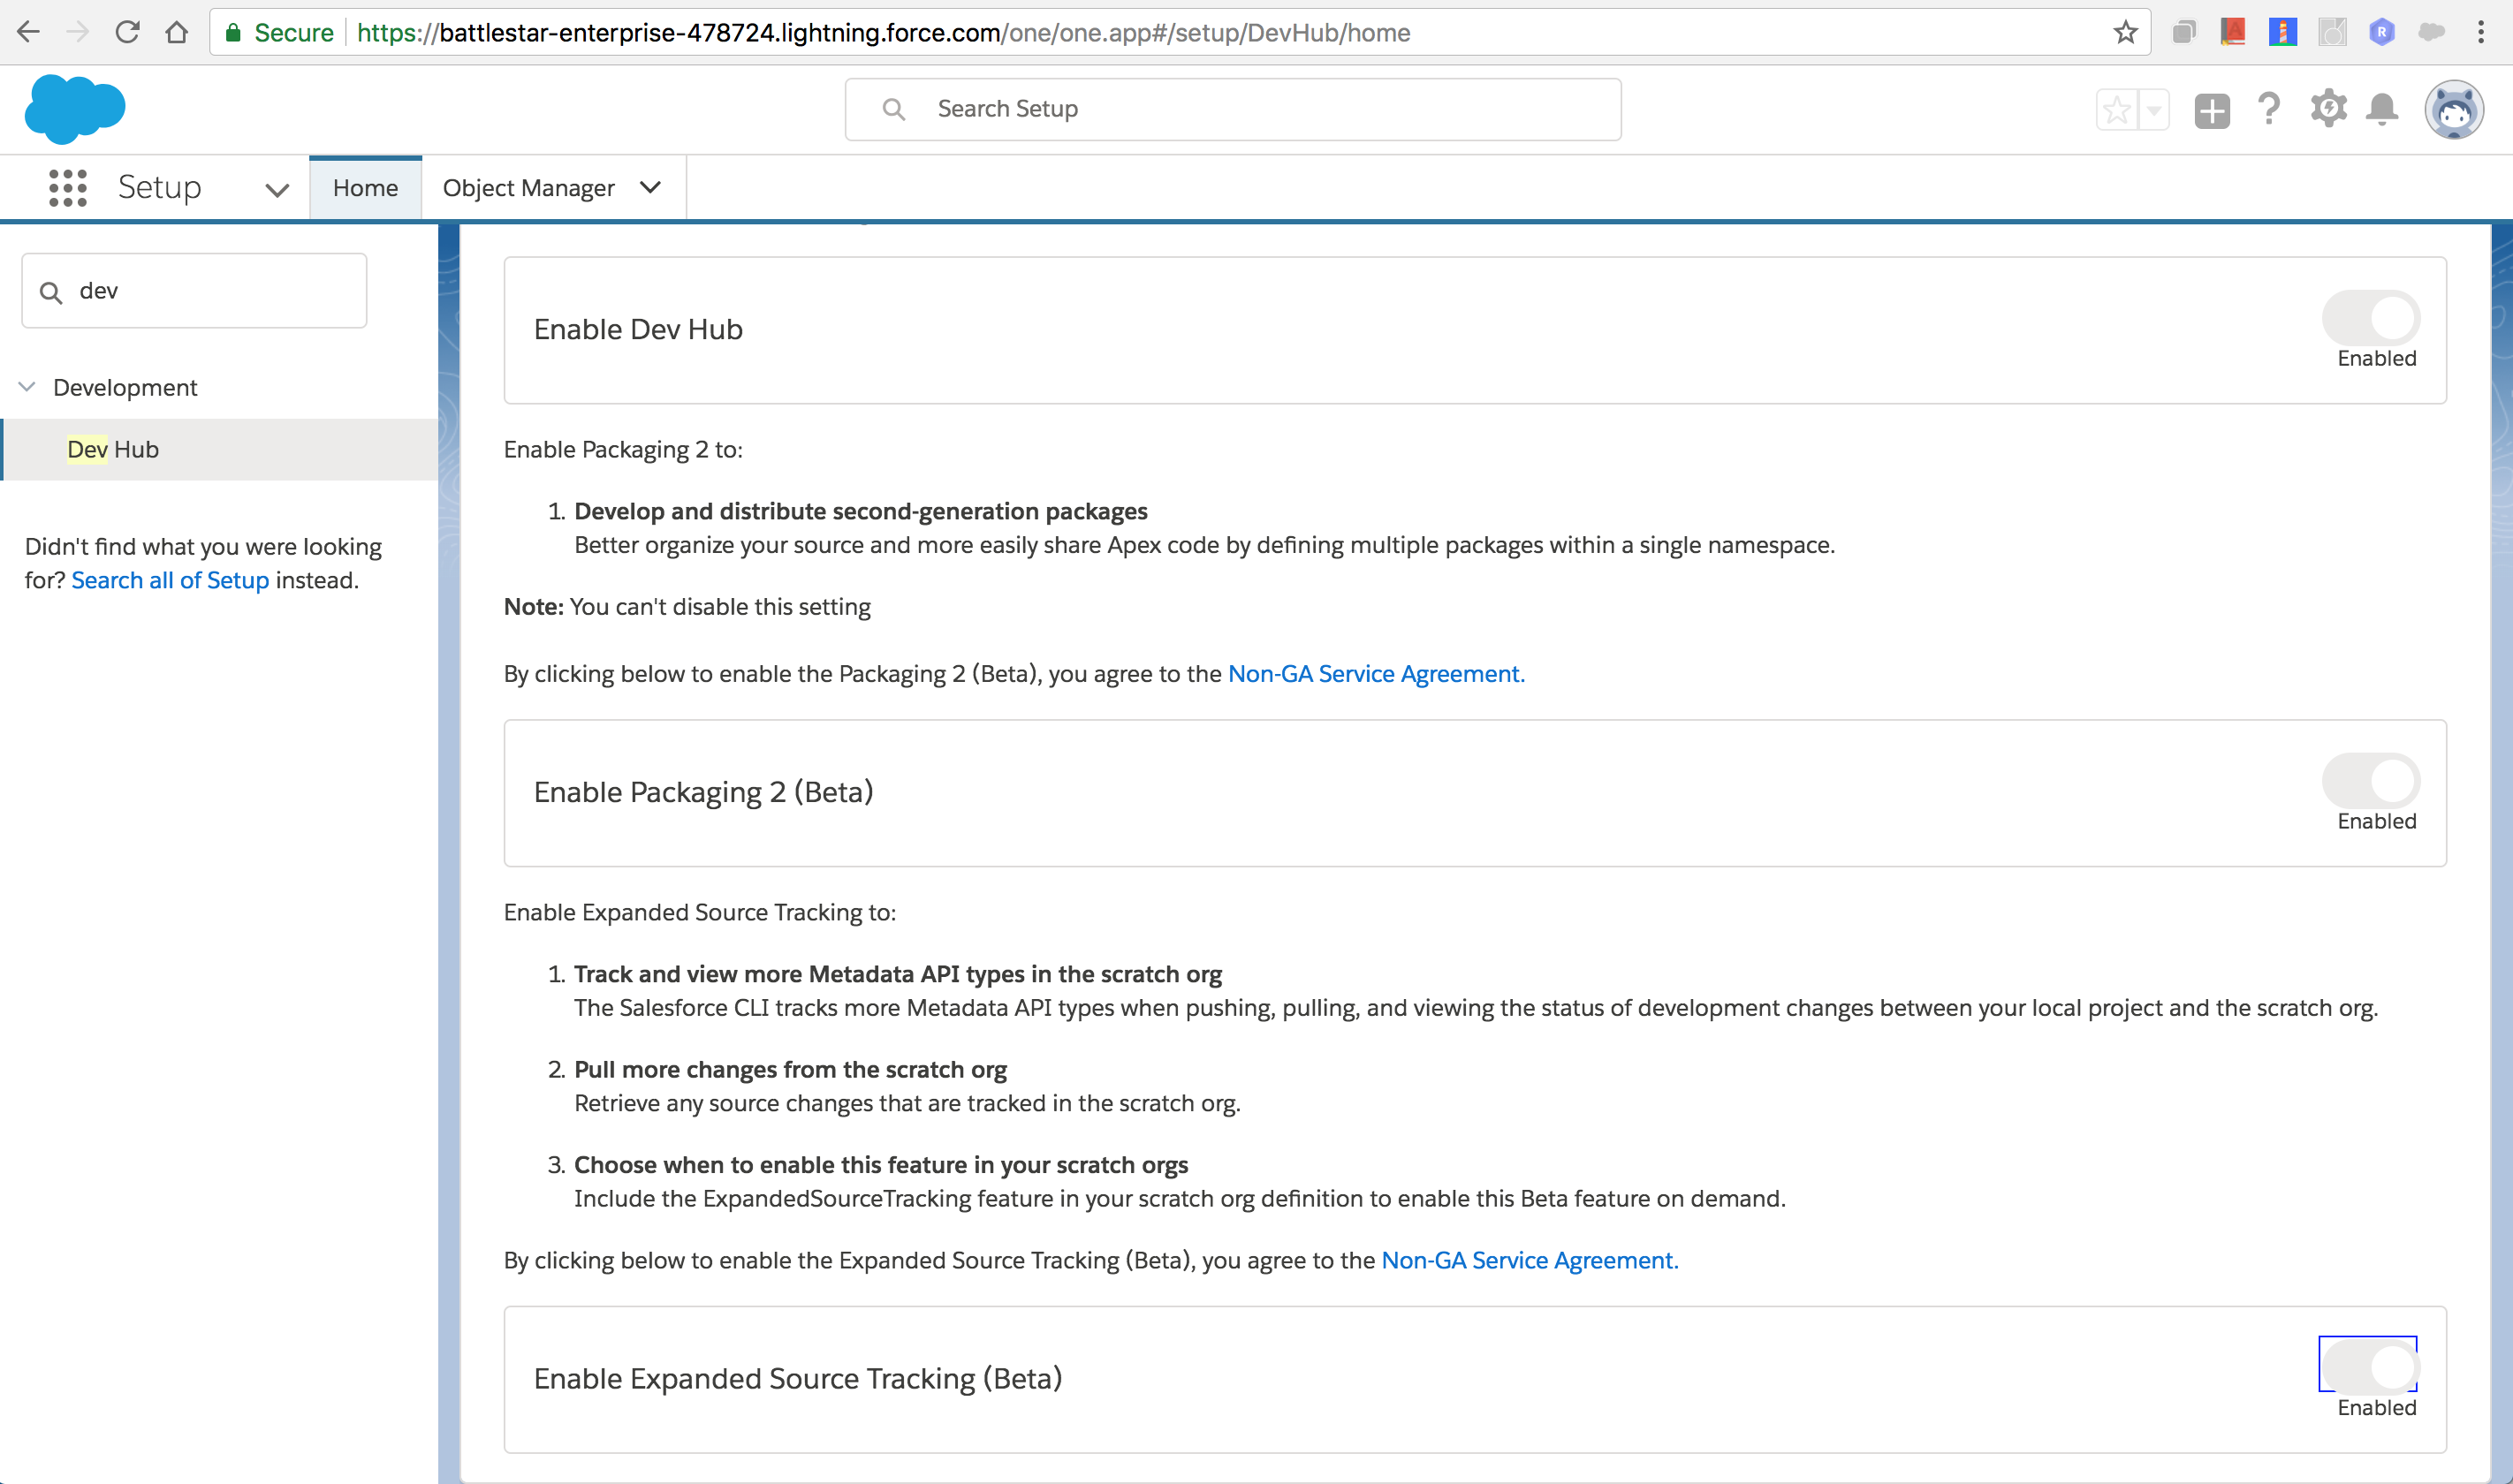Click Choose when to enable this feature text
Viewport: 2513px width, 1484px height.
[881, 1165]
